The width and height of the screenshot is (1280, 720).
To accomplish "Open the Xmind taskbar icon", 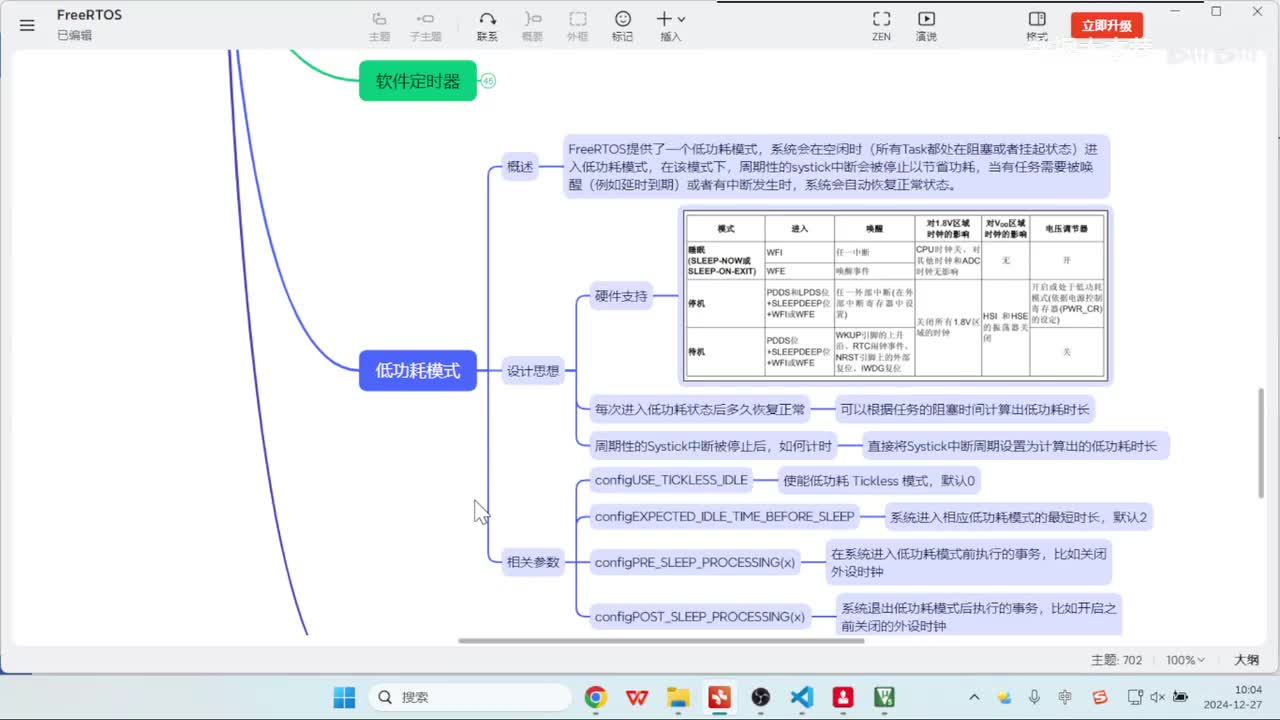I will pos(719,697).
